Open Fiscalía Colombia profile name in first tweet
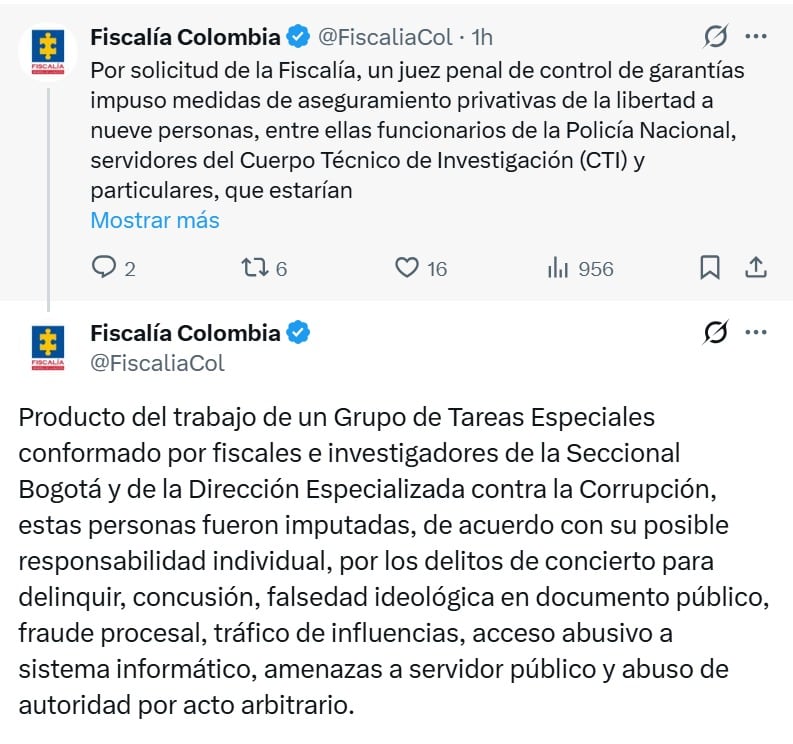 pyautogui.click(x=185, y=38)
